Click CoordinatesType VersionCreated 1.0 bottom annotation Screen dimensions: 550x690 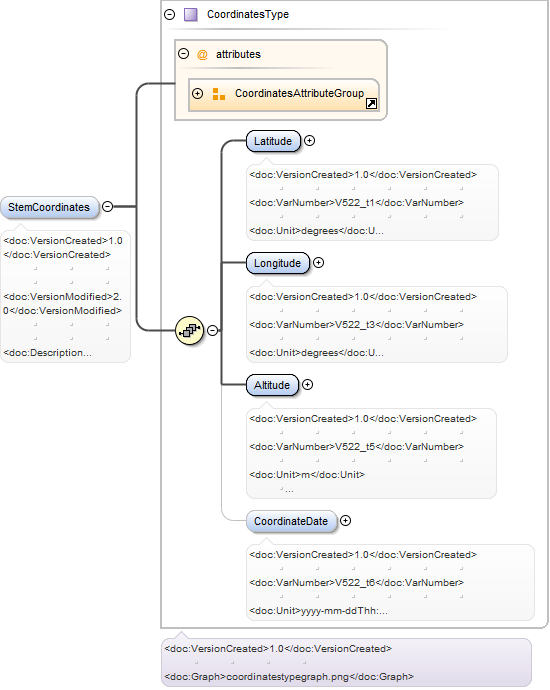tap(278, 649)
